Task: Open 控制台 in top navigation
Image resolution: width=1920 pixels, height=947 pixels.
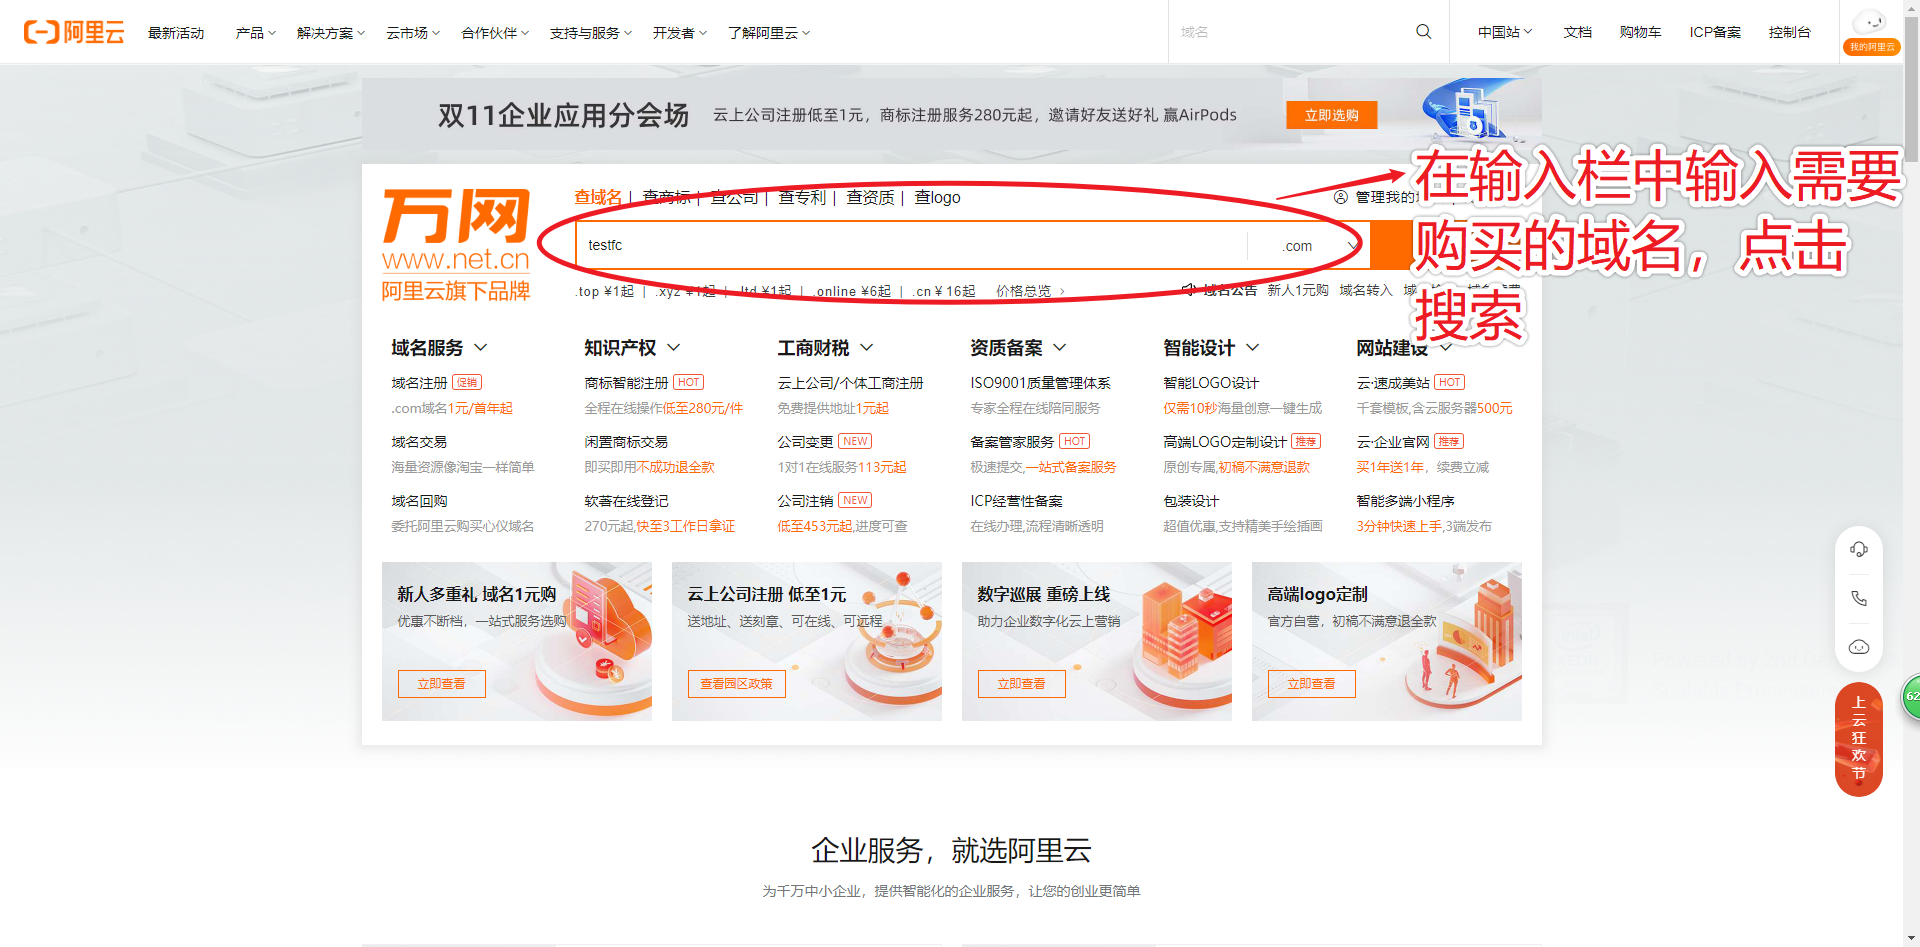Action: click(x=1789, y=32)
